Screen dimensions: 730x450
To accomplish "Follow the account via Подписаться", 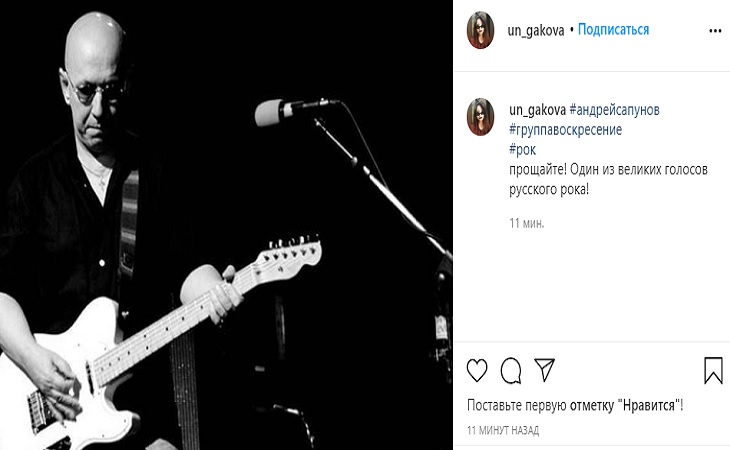I will pos(613,30).
